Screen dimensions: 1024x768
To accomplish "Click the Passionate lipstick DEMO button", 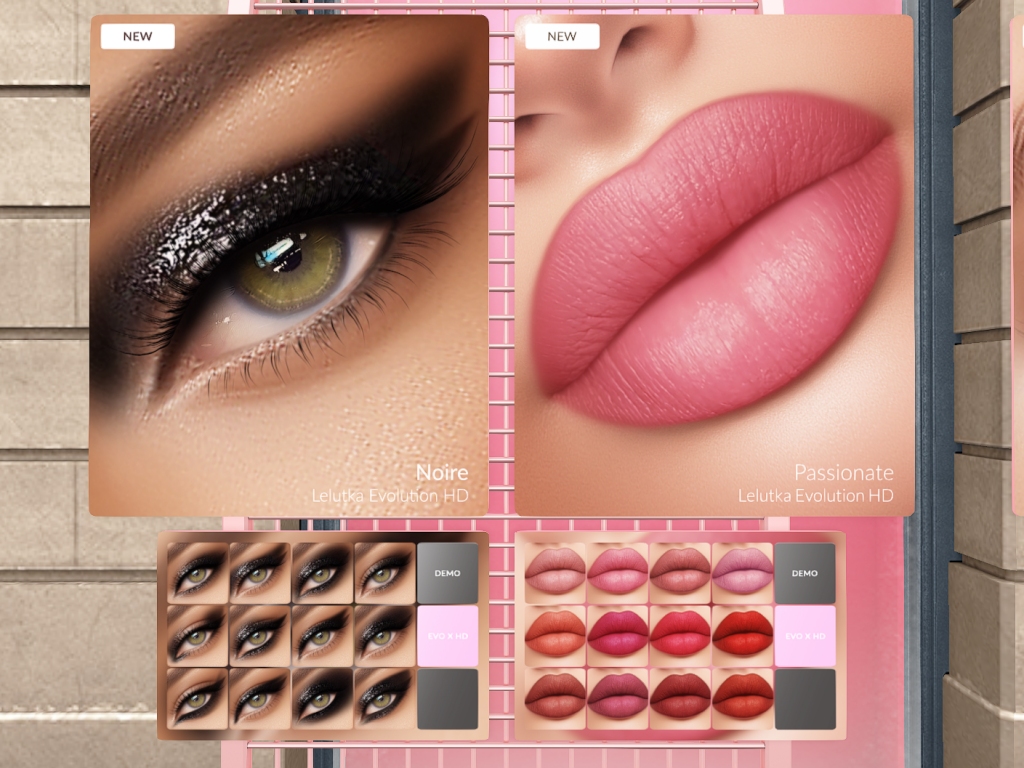I will click(x=804, y=573).
